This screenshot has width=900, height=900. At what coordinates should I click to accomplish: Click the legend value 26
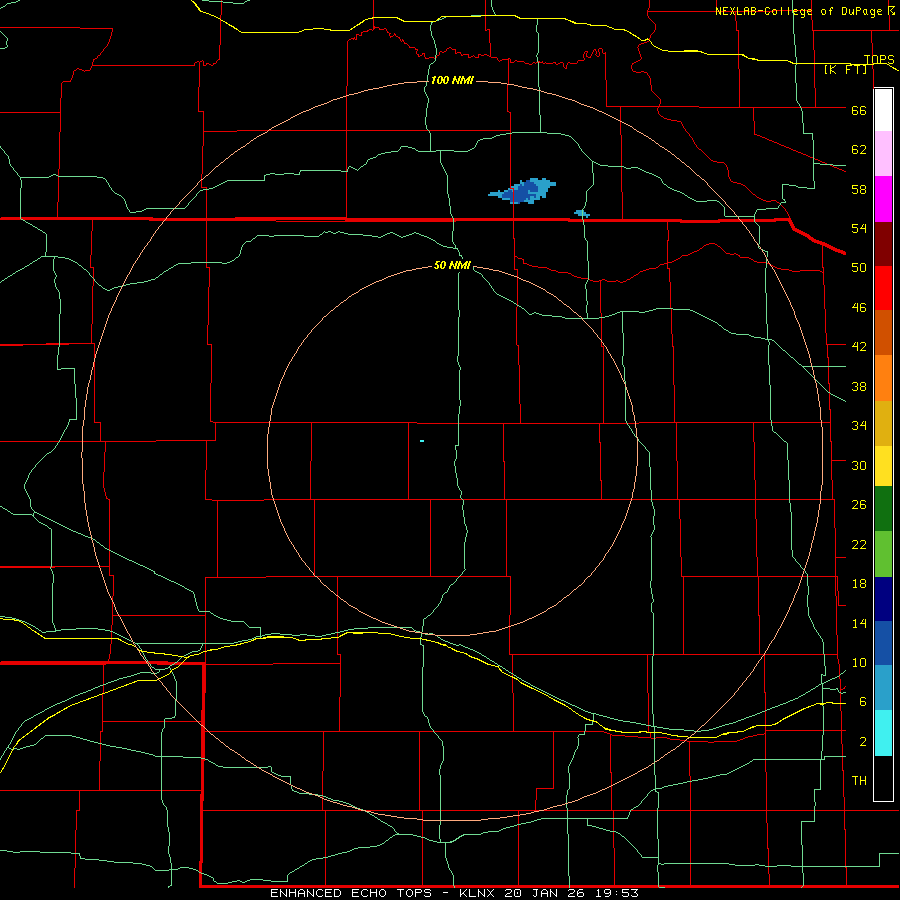click(859, 505)
